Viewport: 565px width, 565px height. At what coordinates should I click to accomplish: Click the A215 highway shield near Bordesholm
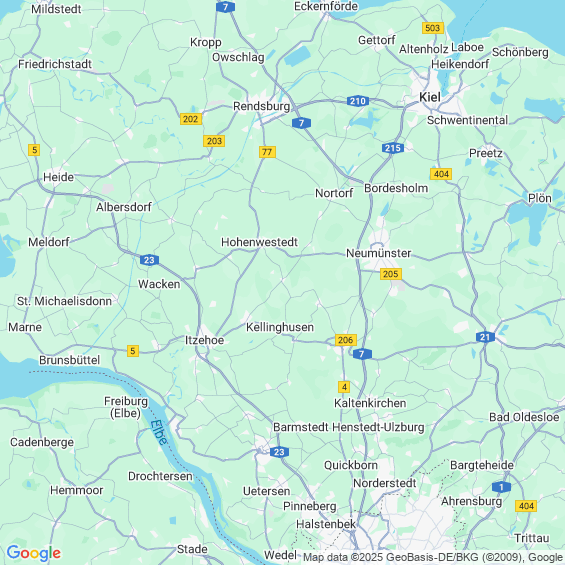pos(393,148)
